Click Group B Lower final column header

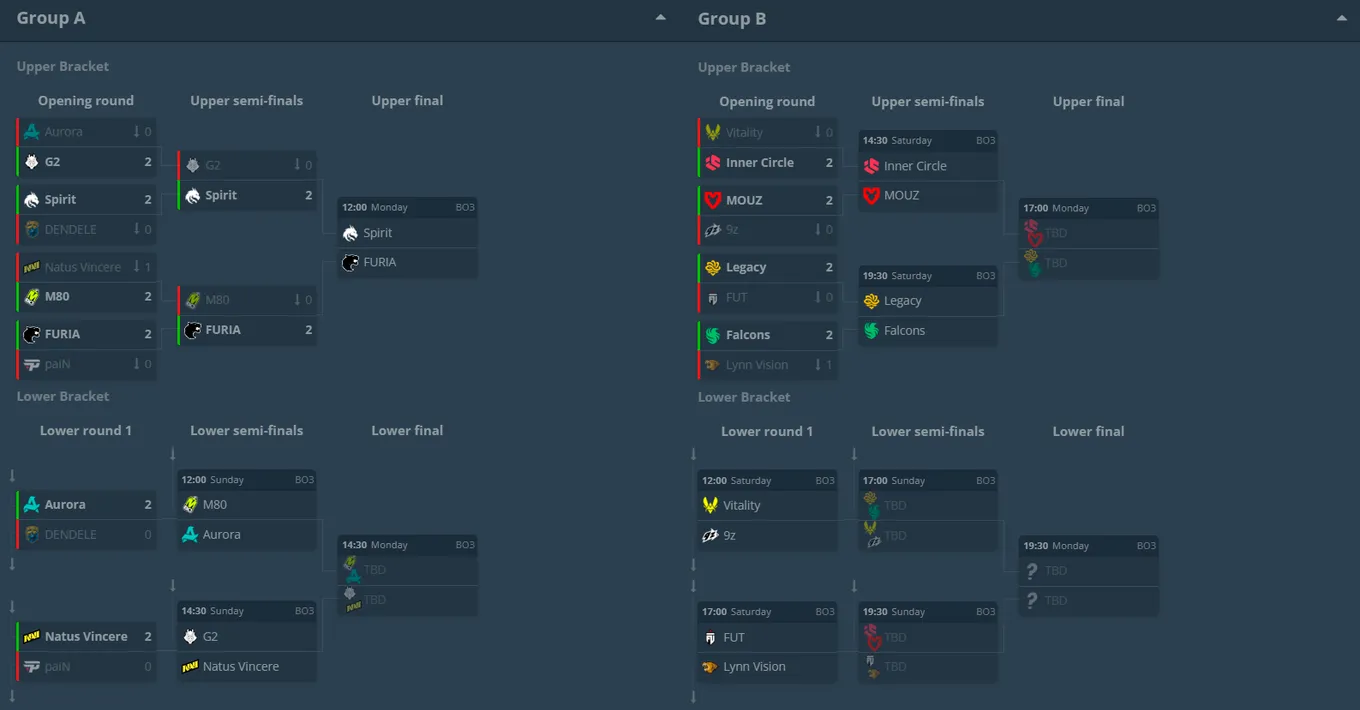[x=1089, y=431]
